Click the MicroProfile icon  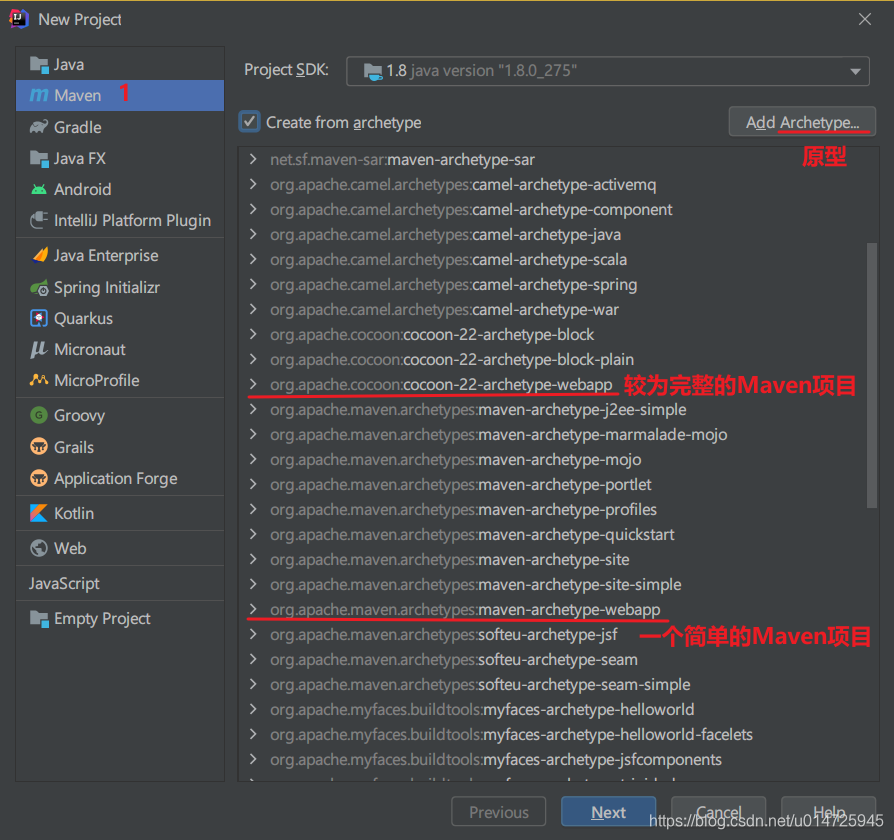(39, 380)
